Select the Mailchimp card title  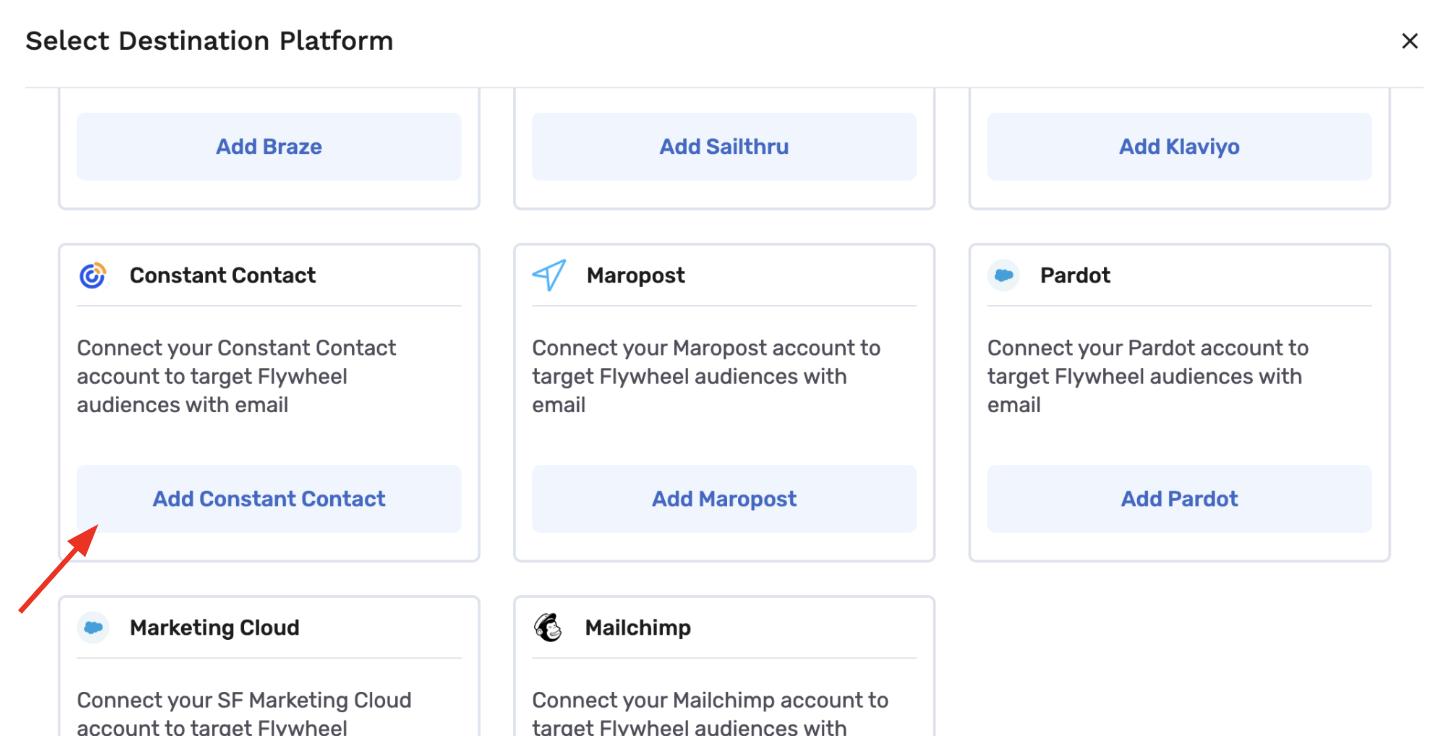[x=638, y=628]
